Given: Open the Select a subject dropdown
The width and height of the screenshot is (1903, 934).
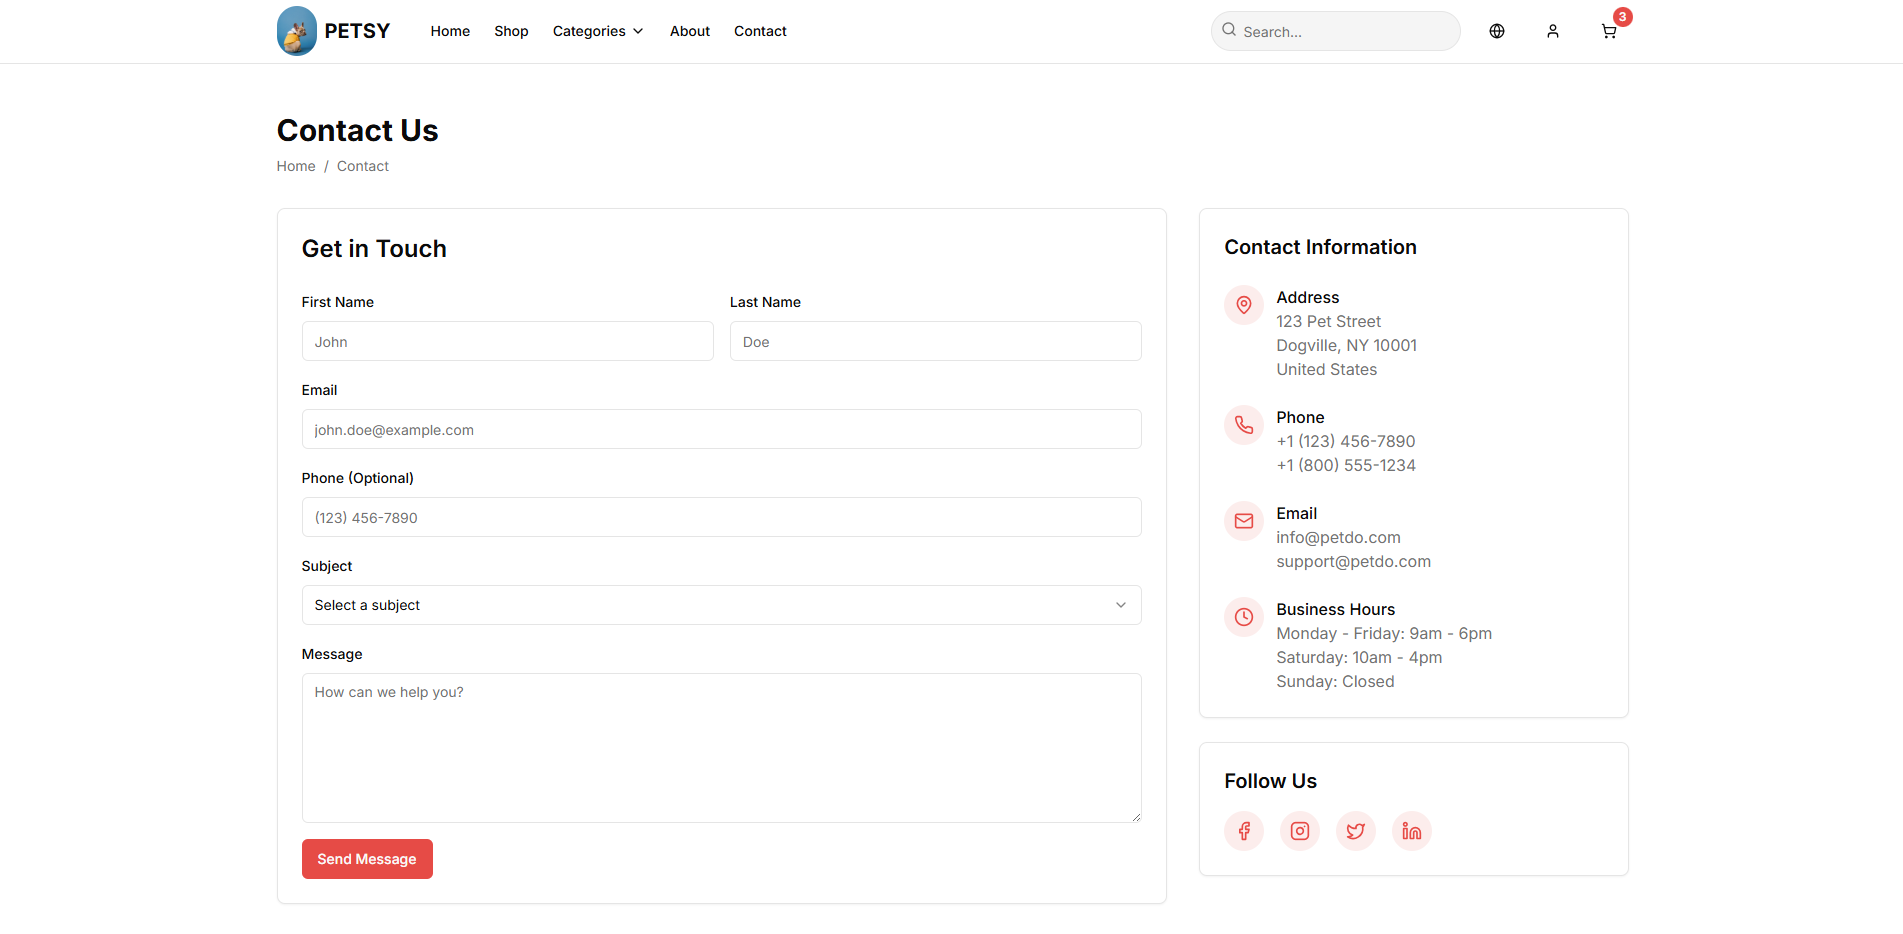Looking at the screenshot, I should tap(720, 605).
